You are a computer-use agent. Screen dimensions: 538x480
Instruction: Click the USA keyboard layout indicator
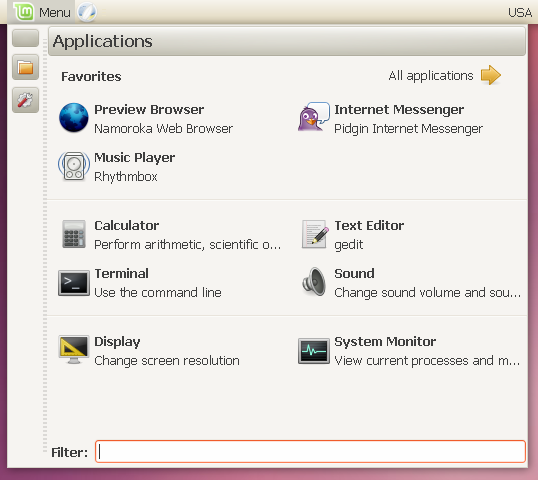(x=520, y=13)
